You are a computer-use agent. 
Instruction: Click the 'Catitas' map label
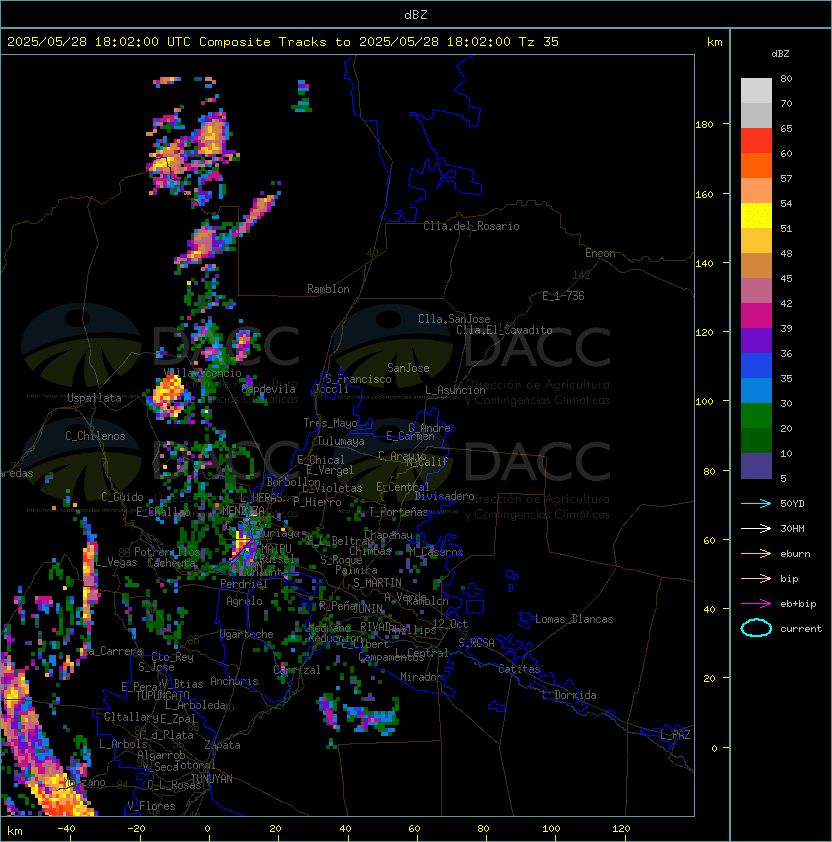pyautogui.click(x=519, y=669)
